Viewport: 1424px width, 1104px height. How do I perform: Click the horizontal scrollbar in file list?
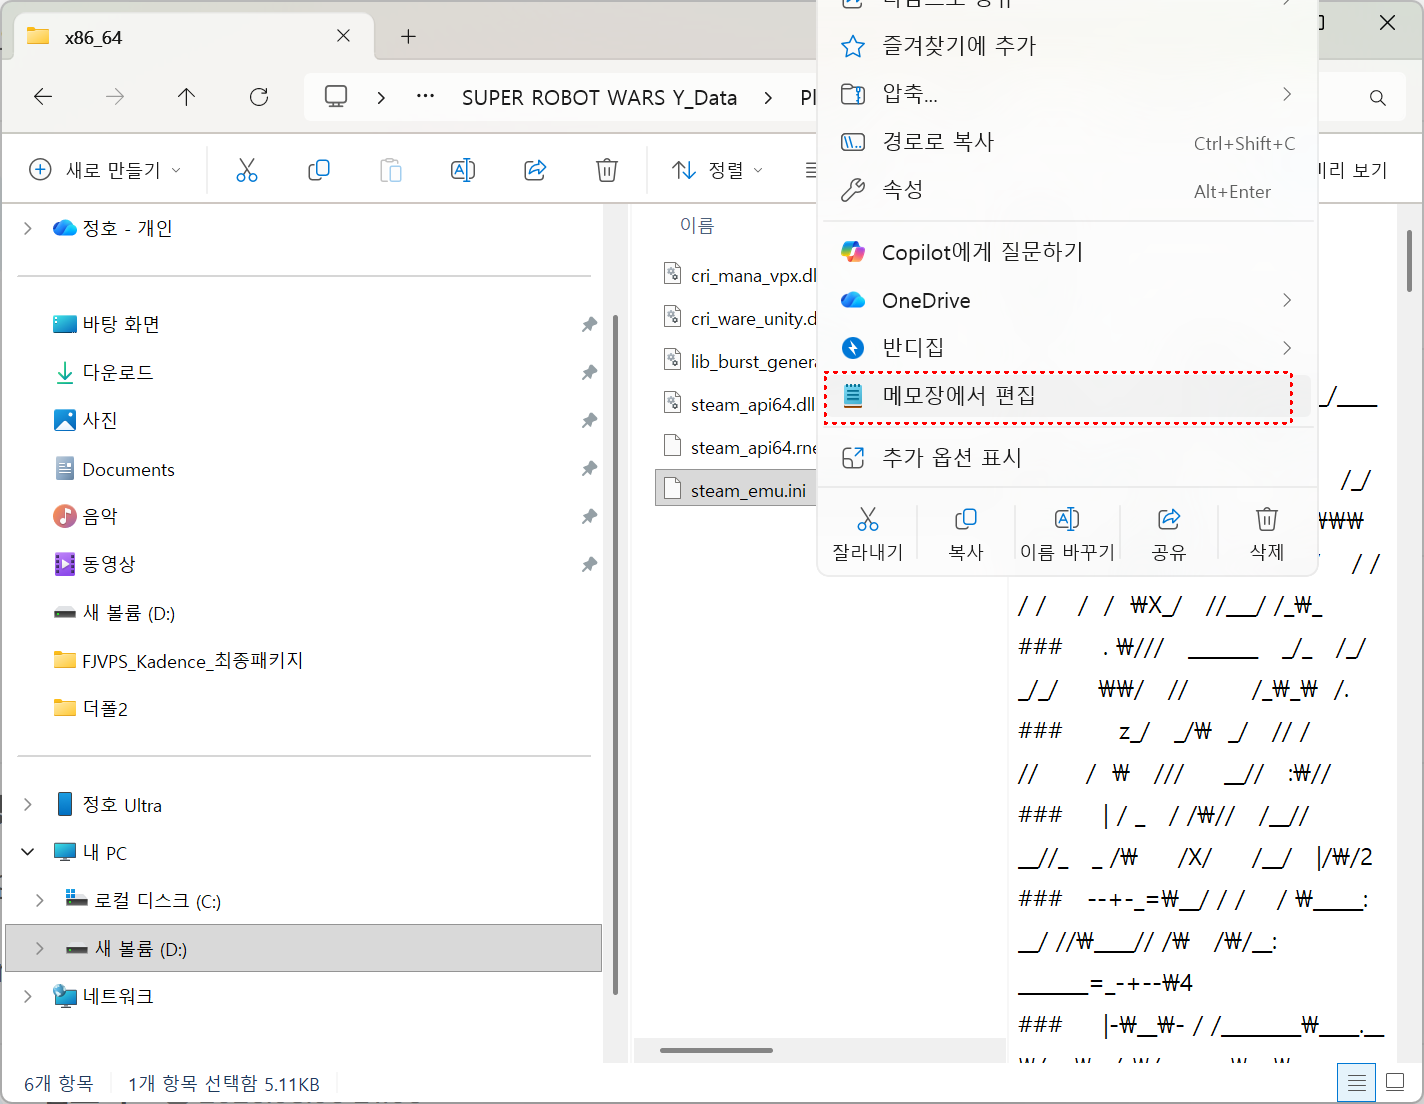[716, 1050]
